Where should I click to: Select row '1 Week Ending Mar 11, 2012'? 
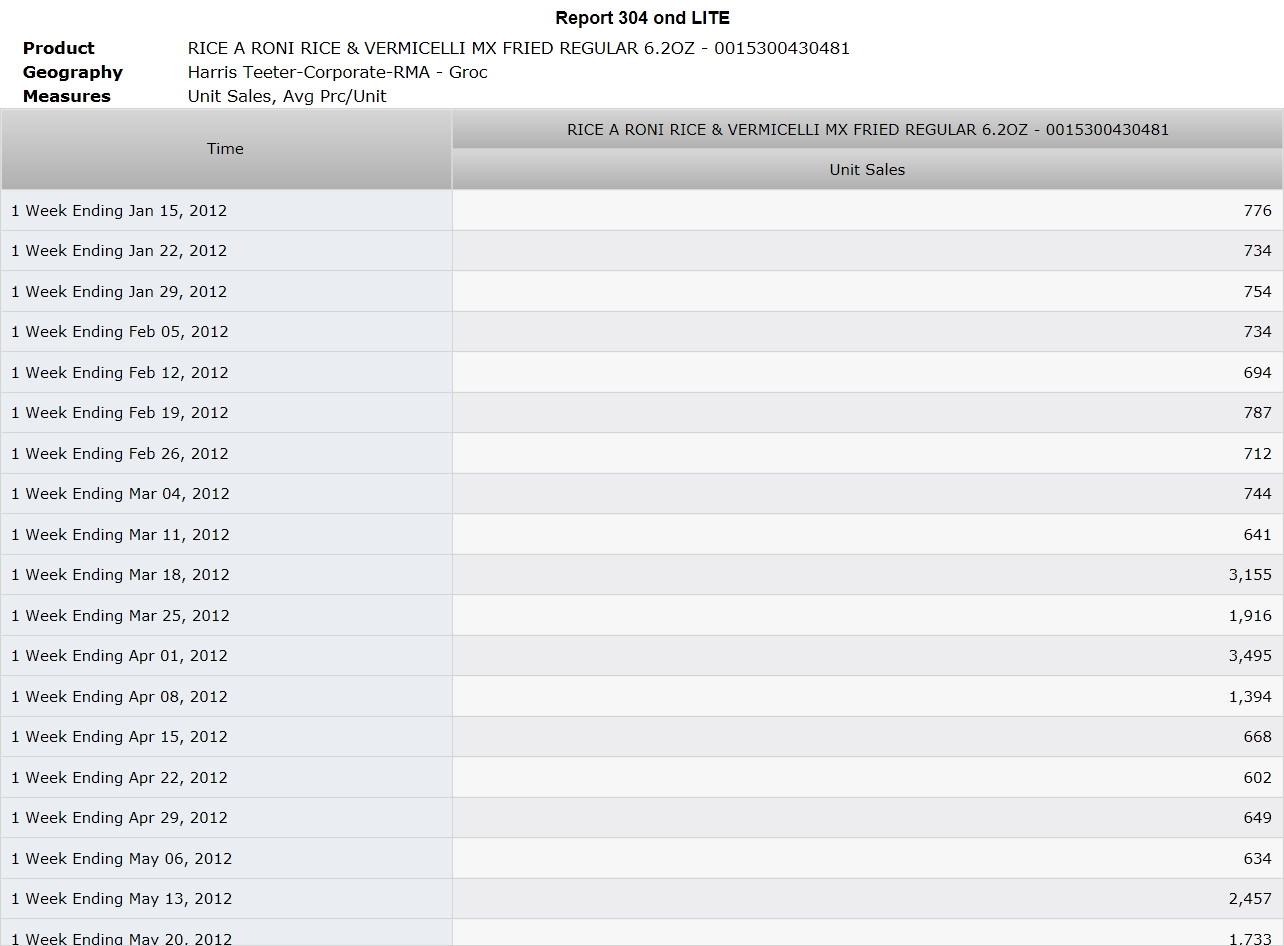[642, 535]
